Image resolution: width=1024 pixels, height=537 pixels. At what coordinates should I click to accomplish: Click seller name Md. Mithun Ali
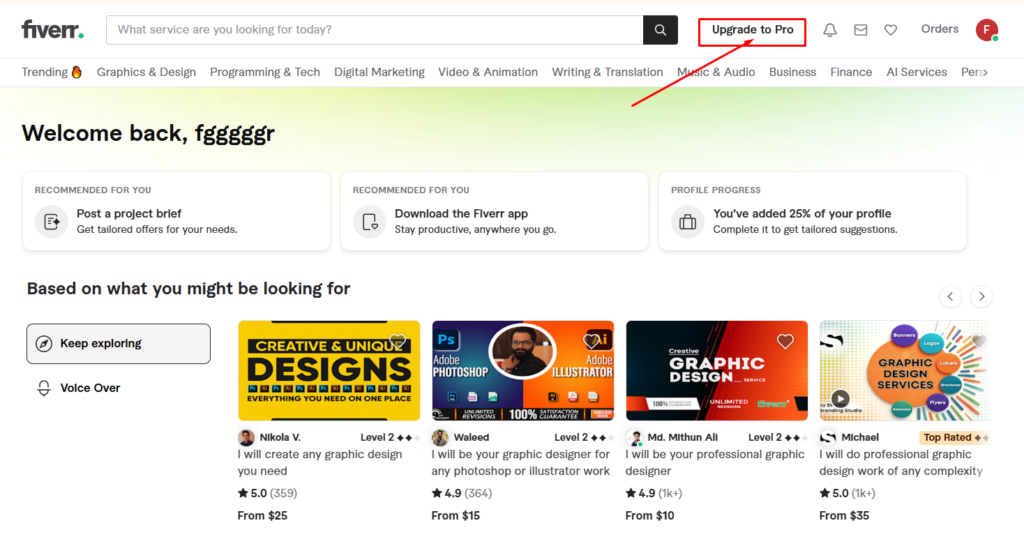coord(682,438)
